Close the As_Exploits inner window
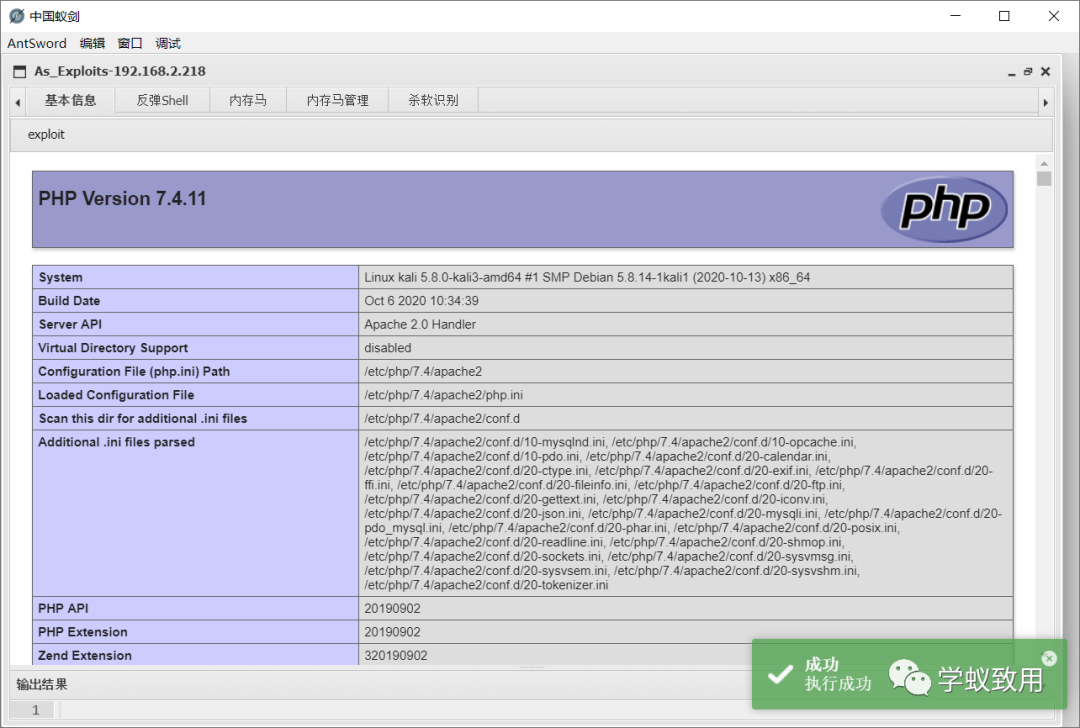Image resolution: width=1080 pixels, height=728 pixels. [x=1046, y=72]
